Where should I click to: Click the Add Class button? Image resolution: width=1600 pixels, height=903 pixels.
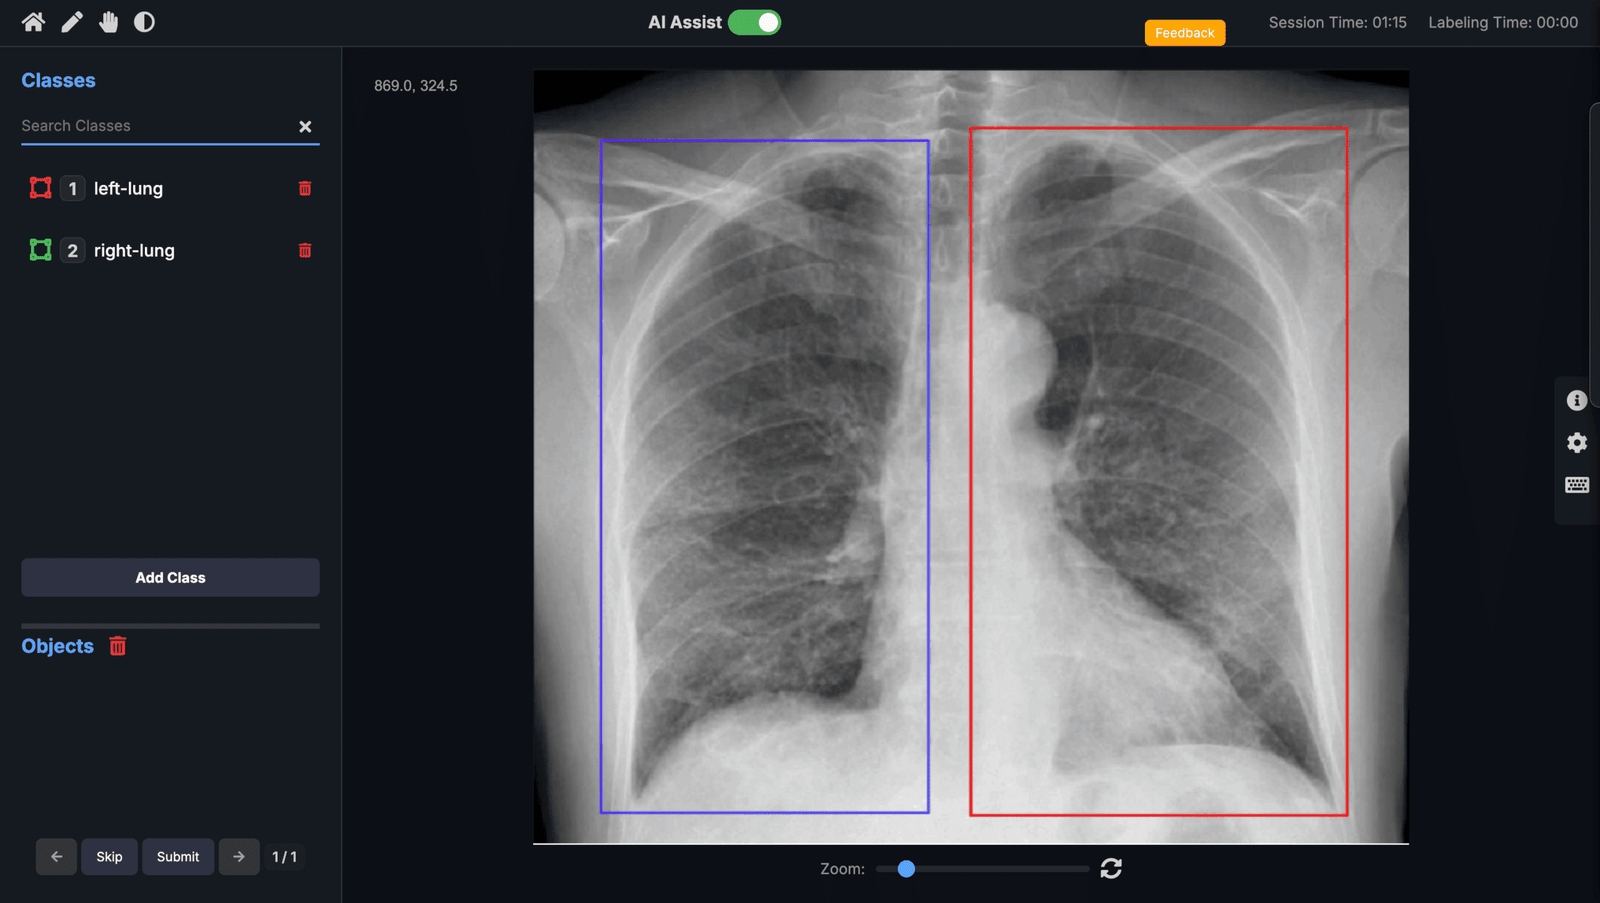coord(170,577)
